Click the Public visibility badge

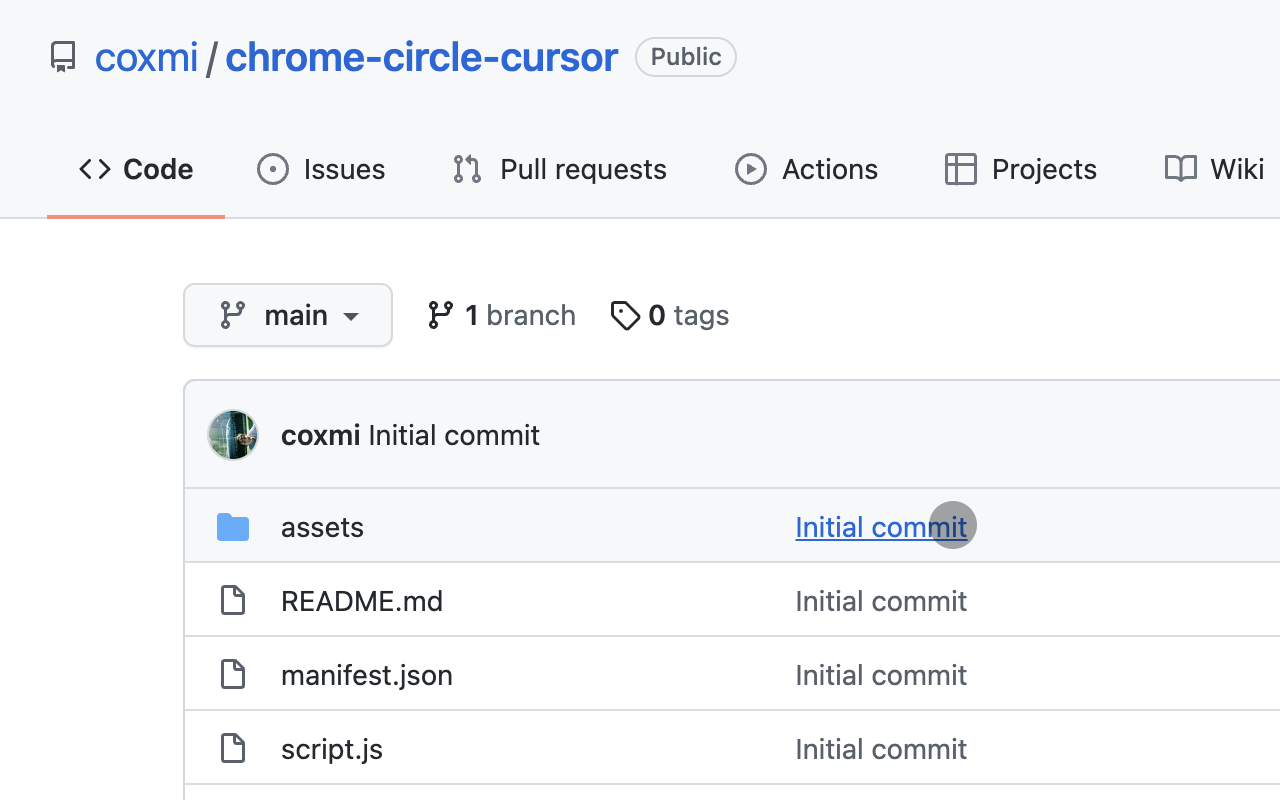click(686, 57)
